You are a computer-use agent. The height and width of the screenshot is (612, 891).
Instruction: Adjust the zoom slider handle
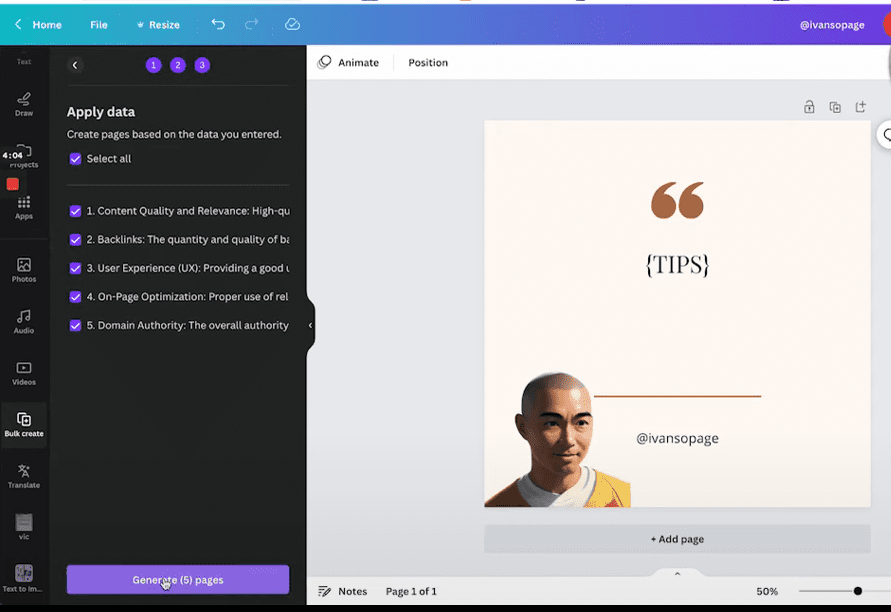pyautogui.click(x=857, y=591)
